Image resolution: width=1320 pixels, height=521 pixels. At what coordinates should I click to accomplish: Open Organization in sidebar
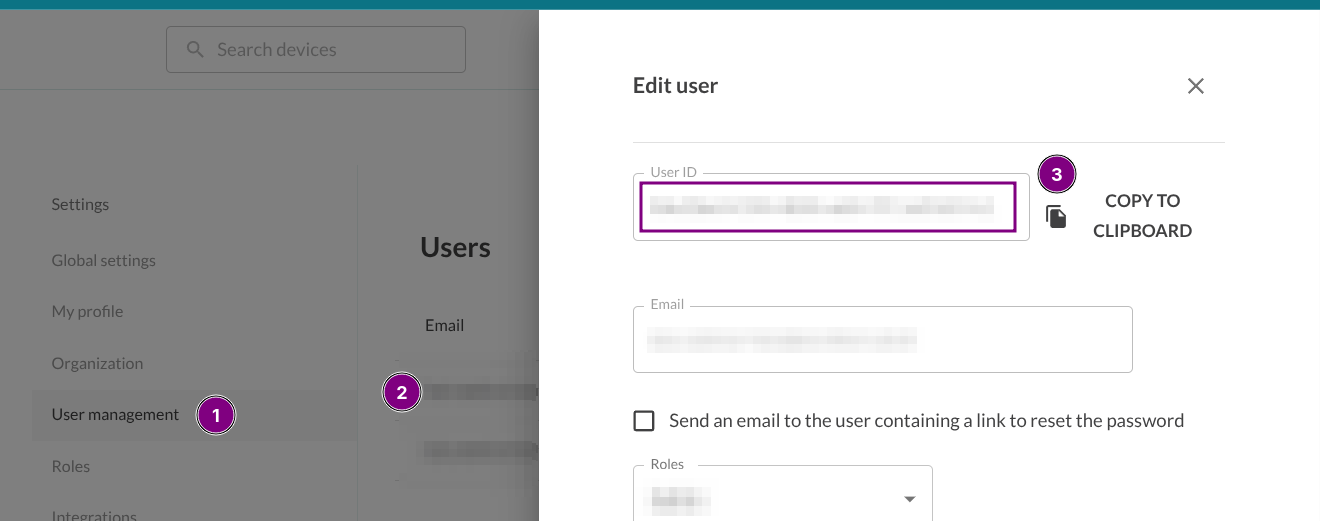coord(97,363)
